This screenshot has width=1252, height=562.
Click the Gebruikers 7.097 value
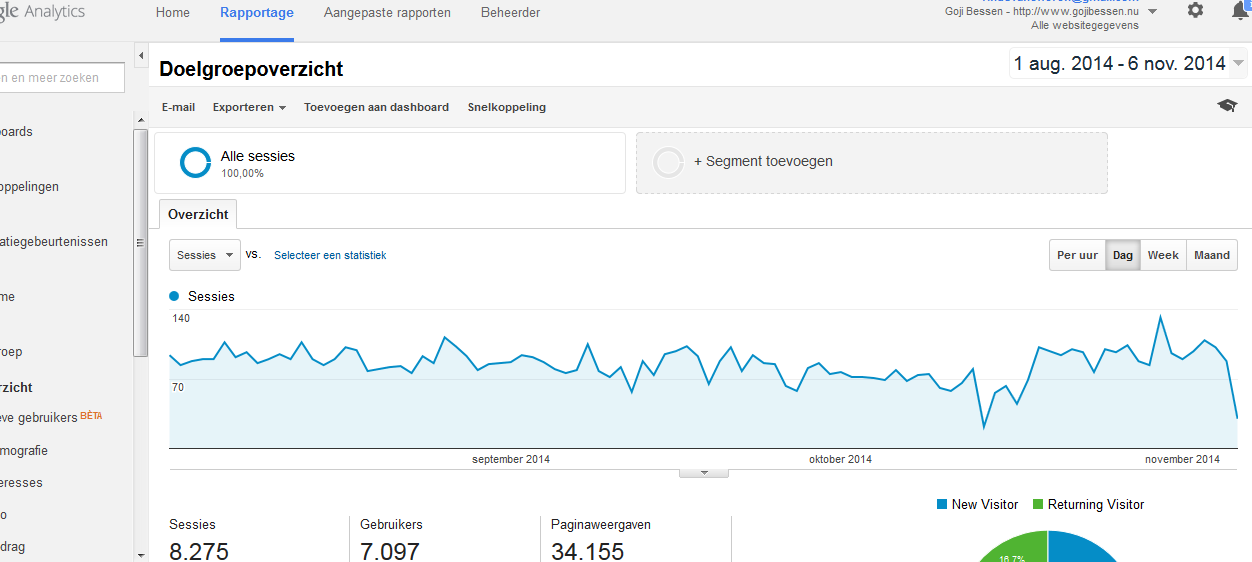(x=390, y=551)
